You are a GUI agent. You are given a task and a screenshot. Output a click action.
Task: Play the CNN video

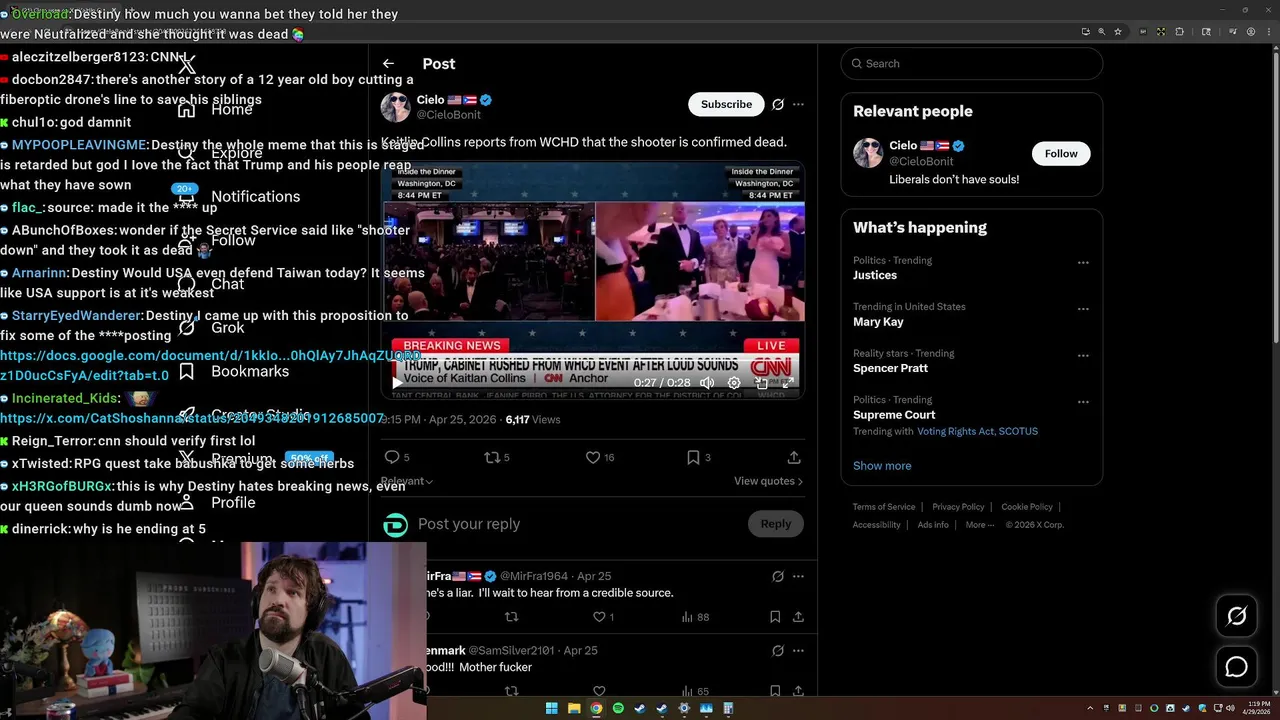point(397,383)
